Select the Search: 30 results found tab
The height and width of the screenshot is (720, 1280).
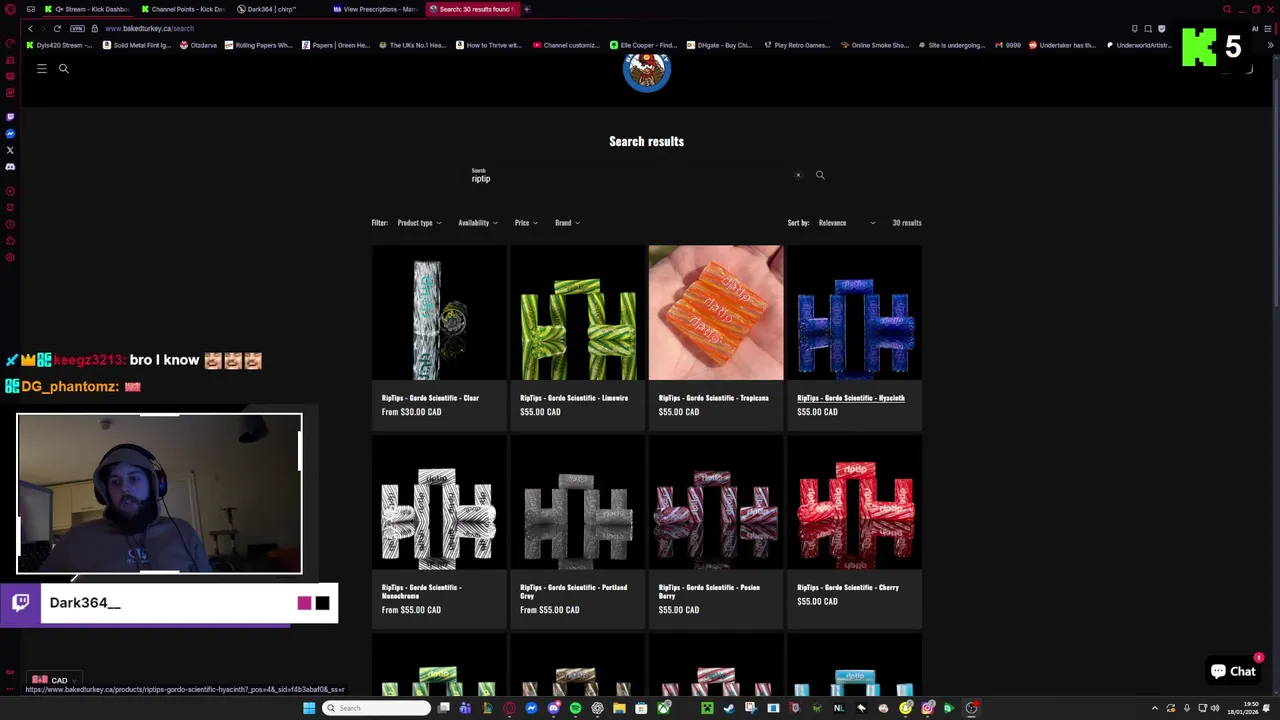coord(472,9)
